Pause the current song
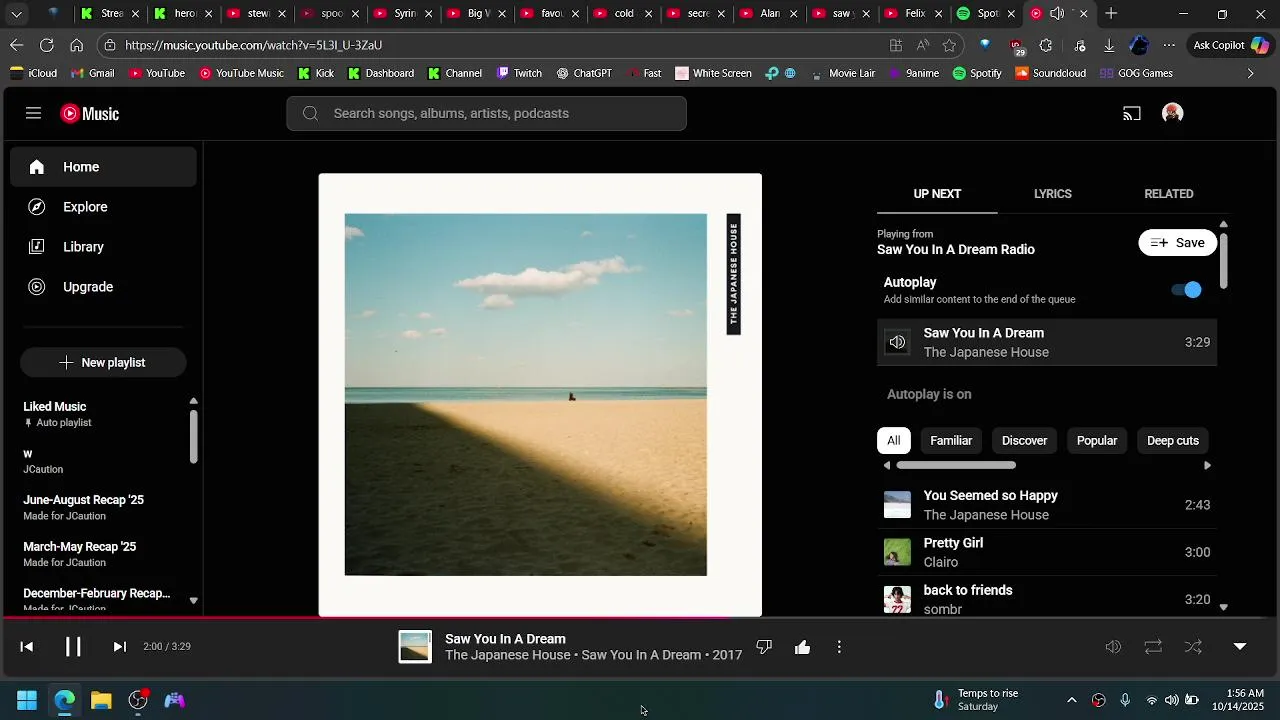 (73, 646)
